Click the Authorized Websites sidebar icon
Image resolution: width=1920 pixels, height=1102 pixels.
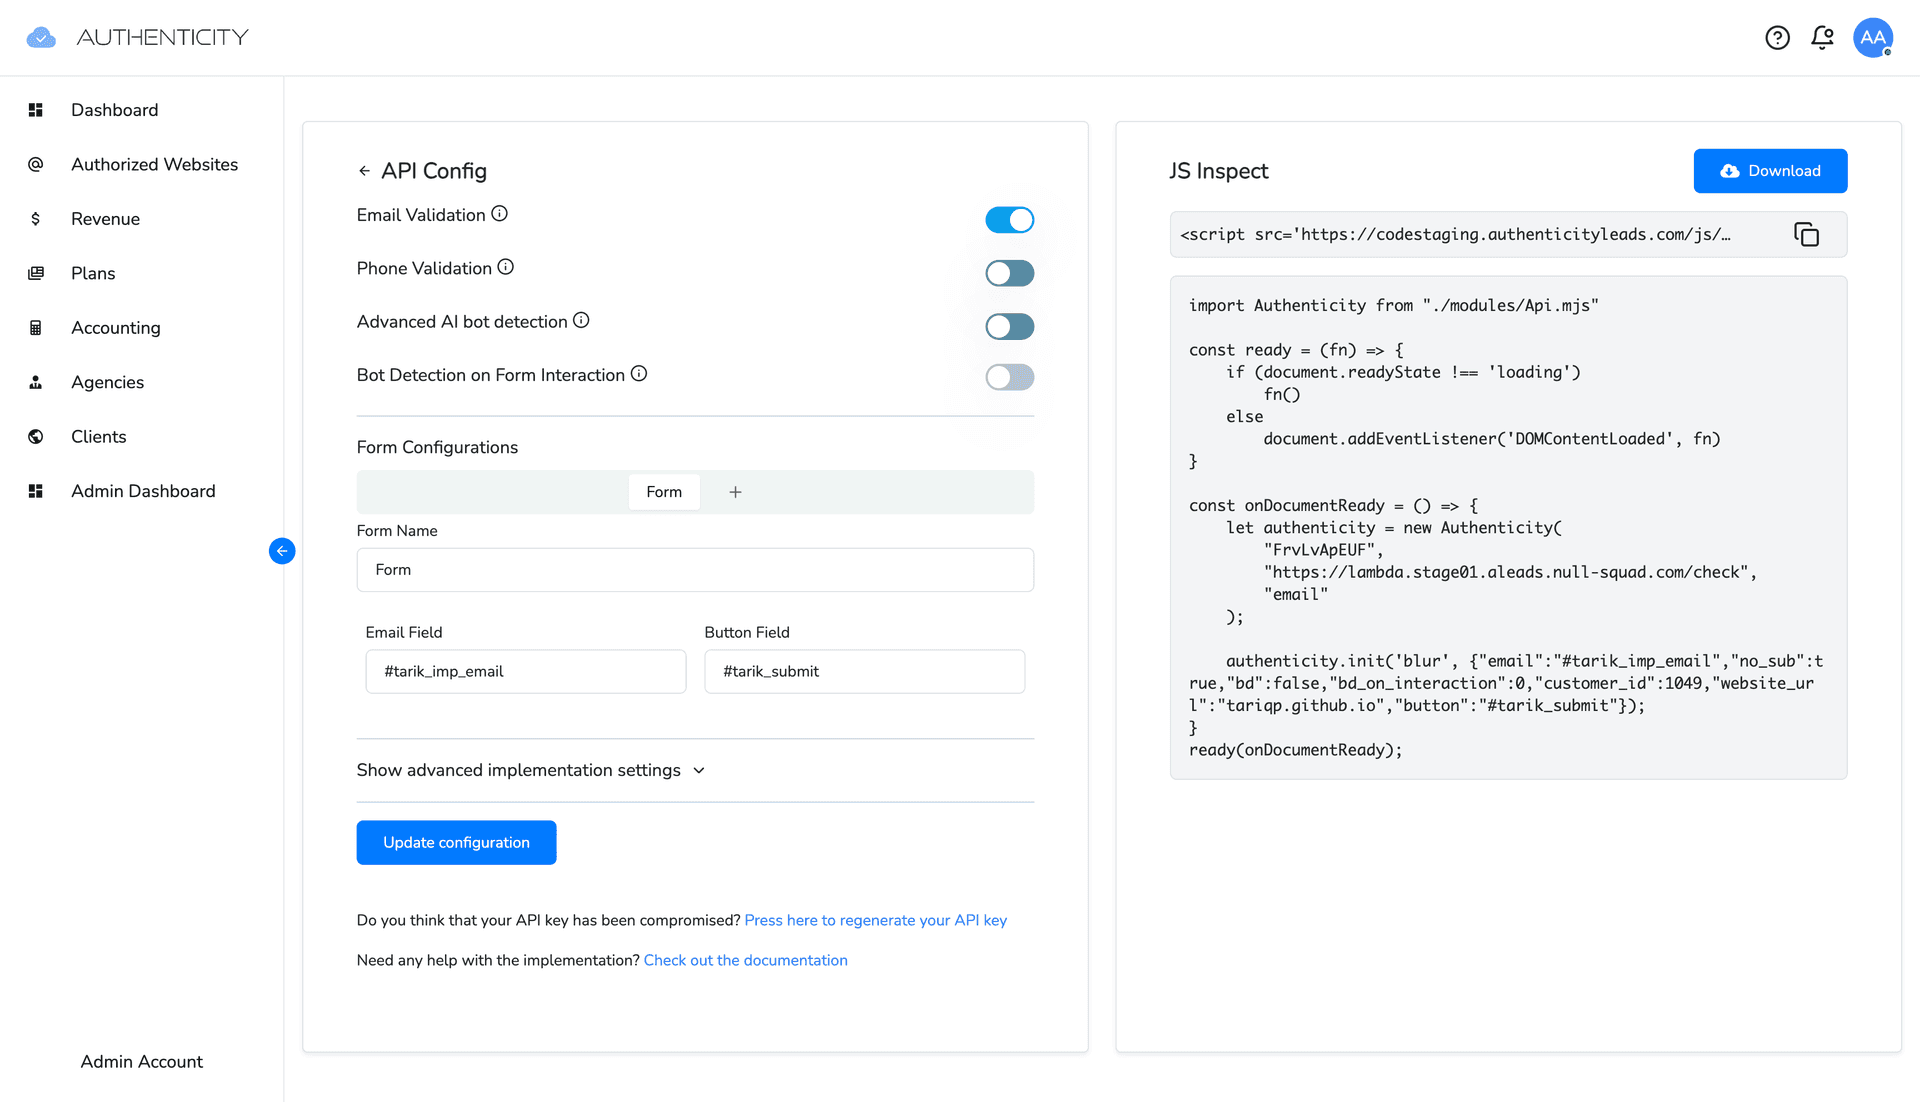click(x=34, y=163)
